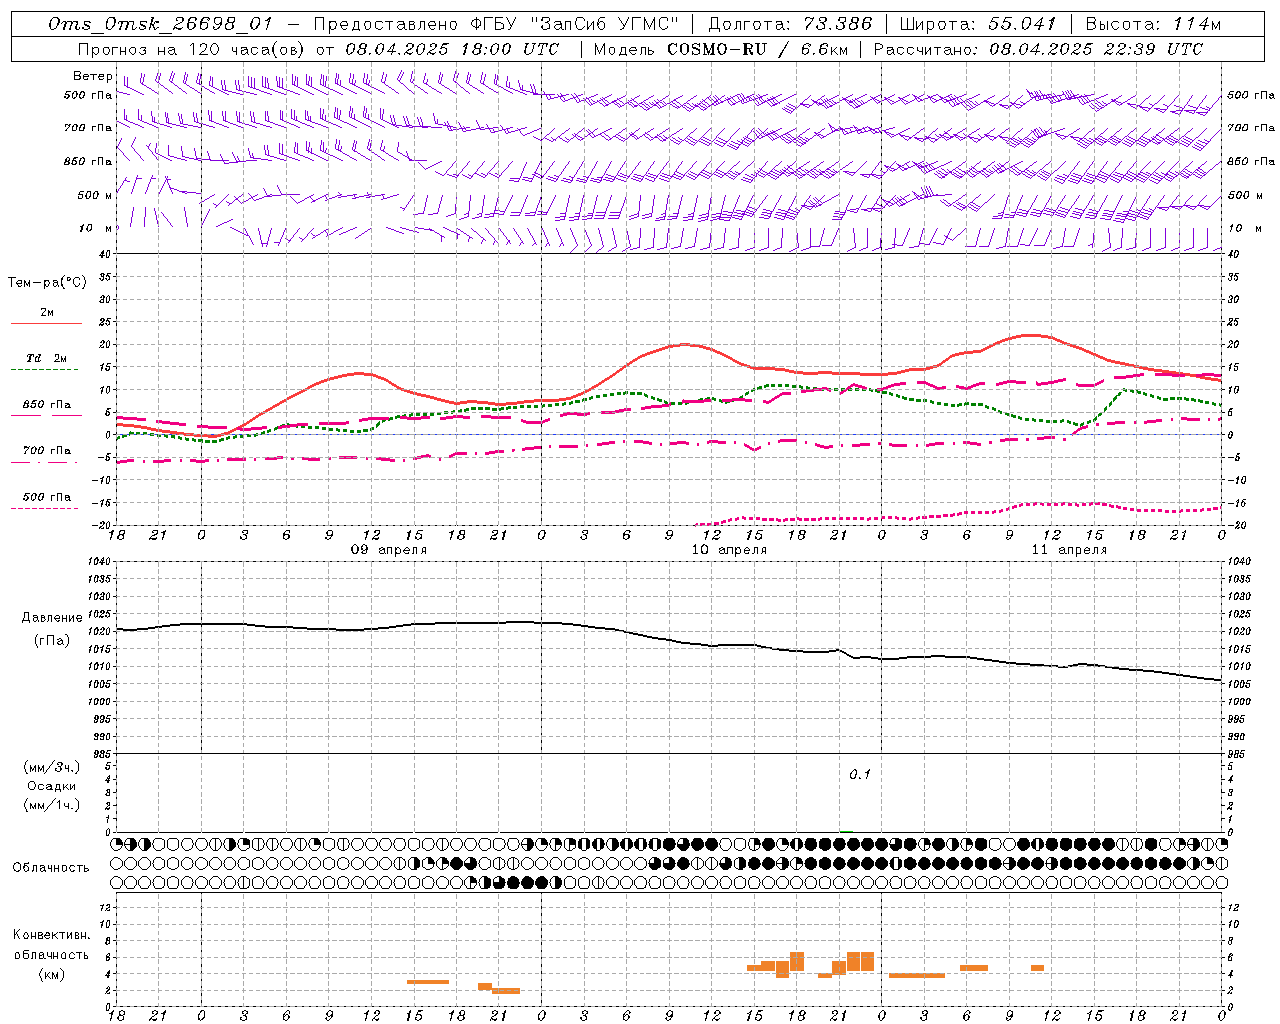The width and height of the screenshot is (1280, 1024).
Task: Click the 700 гПа temperature legend line sample
Action: 46,463
